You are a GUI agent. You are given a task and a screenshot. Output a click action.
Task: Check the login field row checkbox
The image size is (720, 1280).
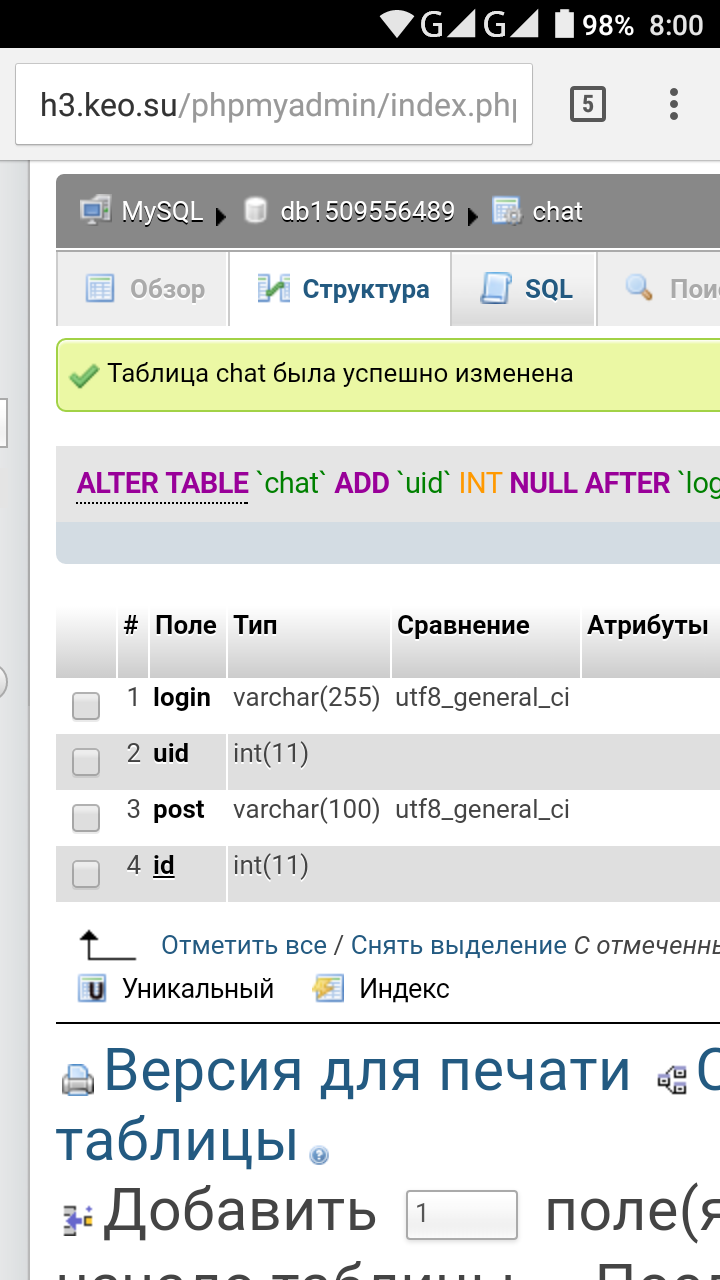[86, 706]
